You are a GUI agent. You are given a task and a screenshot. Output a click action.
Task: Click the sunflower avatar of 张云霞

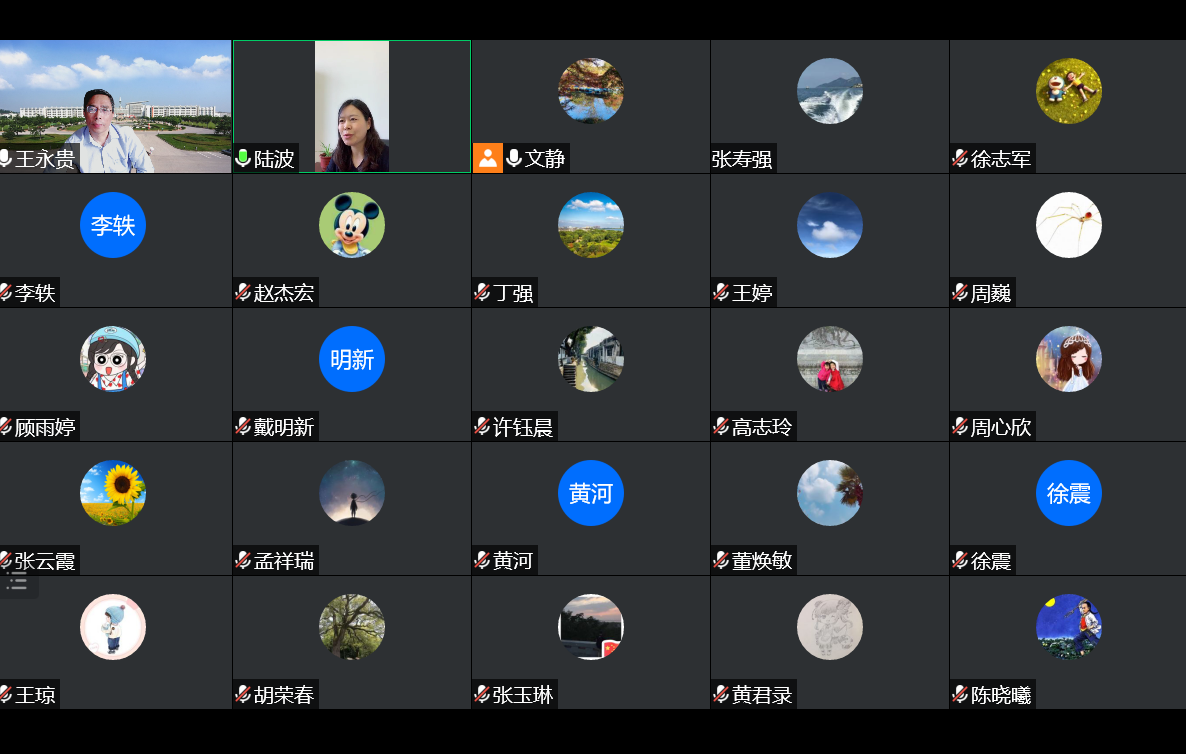(x=113, y=493)
